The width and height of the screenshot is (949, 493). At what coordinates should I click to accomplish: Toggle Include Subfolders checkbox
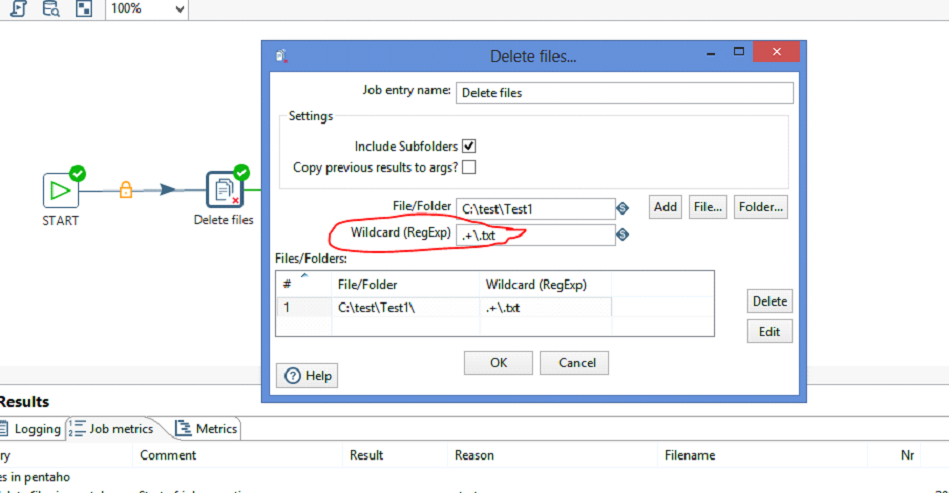tap(469, 146)
